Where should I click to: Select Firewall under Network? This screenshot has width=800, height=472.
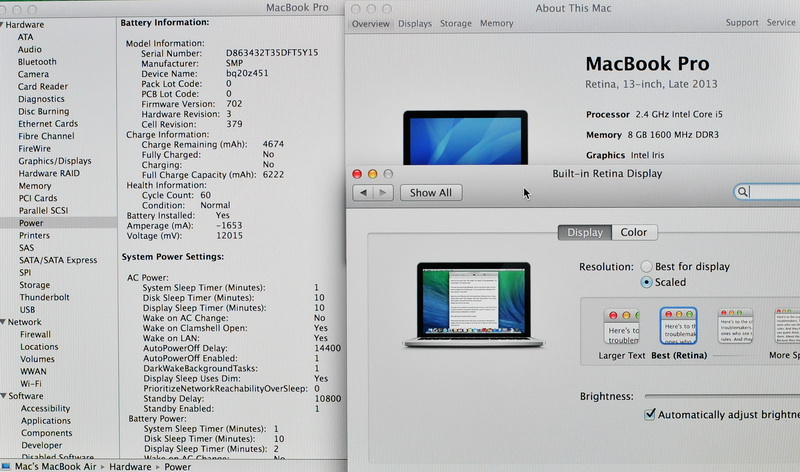[35, 334]
